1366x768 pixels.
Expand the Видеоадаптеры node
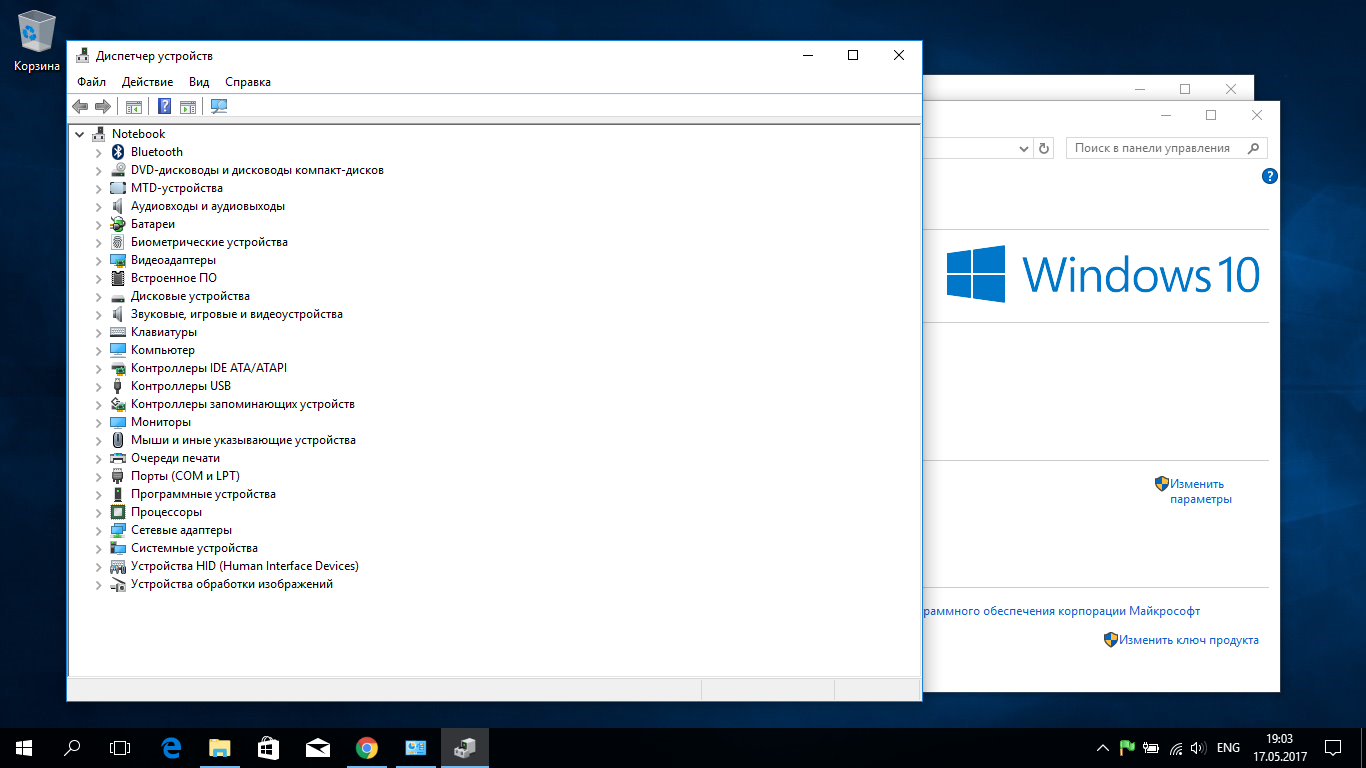98,260
